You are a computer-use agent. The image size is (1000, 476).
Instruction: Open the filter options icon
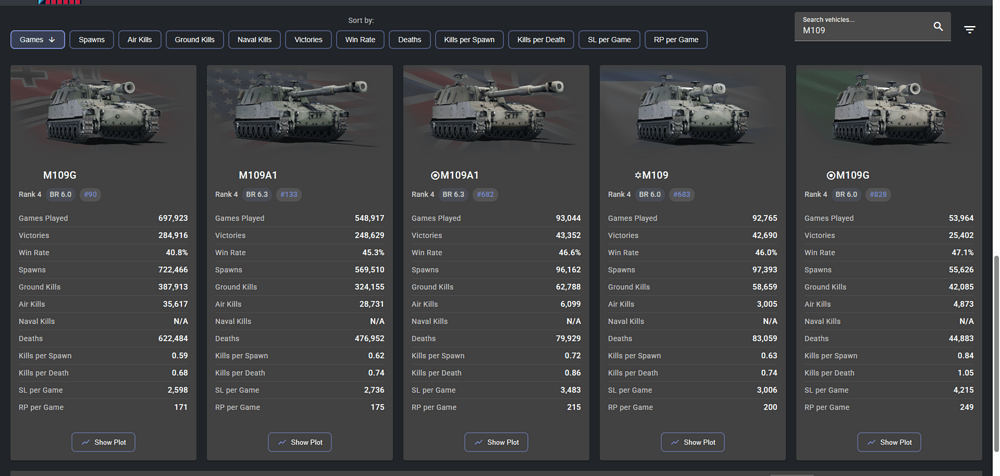click(x=969, y=30)
